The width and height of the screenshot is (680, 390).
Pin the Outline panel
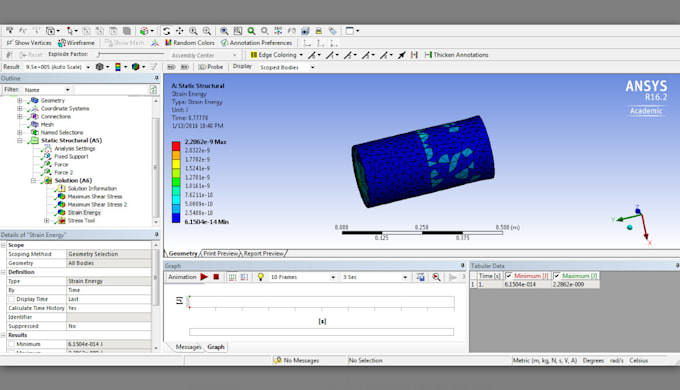coord(157,78)
